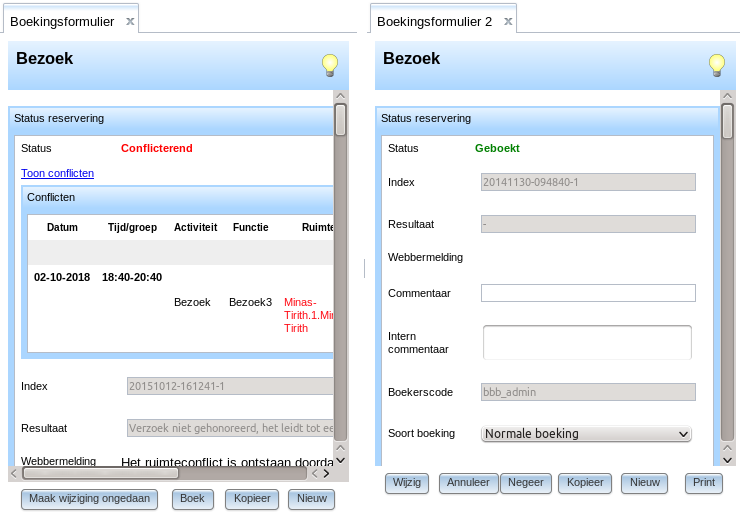Click left form vertical scrollbar up arrow
The width and height of the screenshot is (740, 516).
click(x=341, y=96)
